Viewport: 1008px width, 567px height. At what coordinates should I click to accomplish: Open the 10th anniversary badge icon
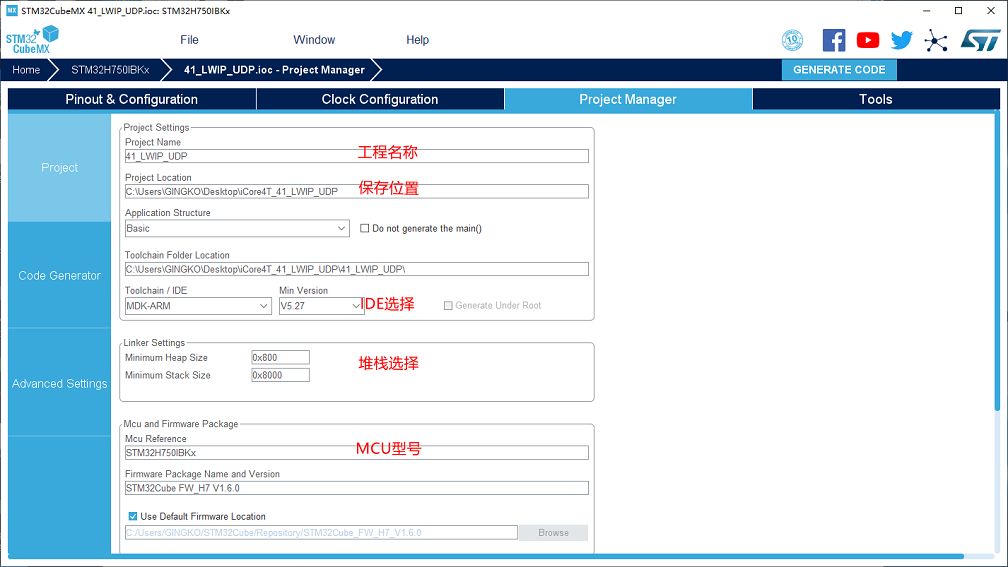[792, 40]
